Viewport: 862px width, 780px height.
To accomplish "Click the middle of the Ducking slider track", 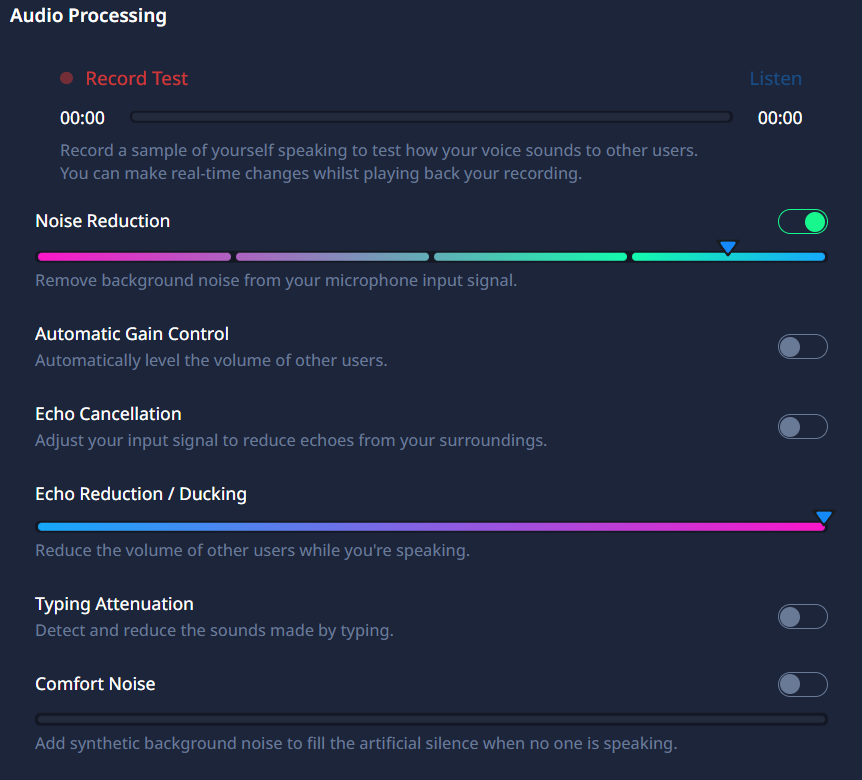I will [432, 527].
